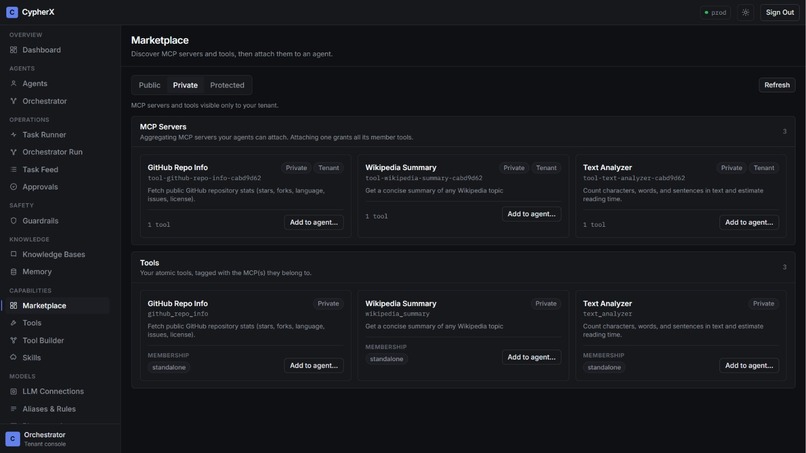
Task: Click the Aliases & Rules sidebar icon
Action: coord(13,409)
